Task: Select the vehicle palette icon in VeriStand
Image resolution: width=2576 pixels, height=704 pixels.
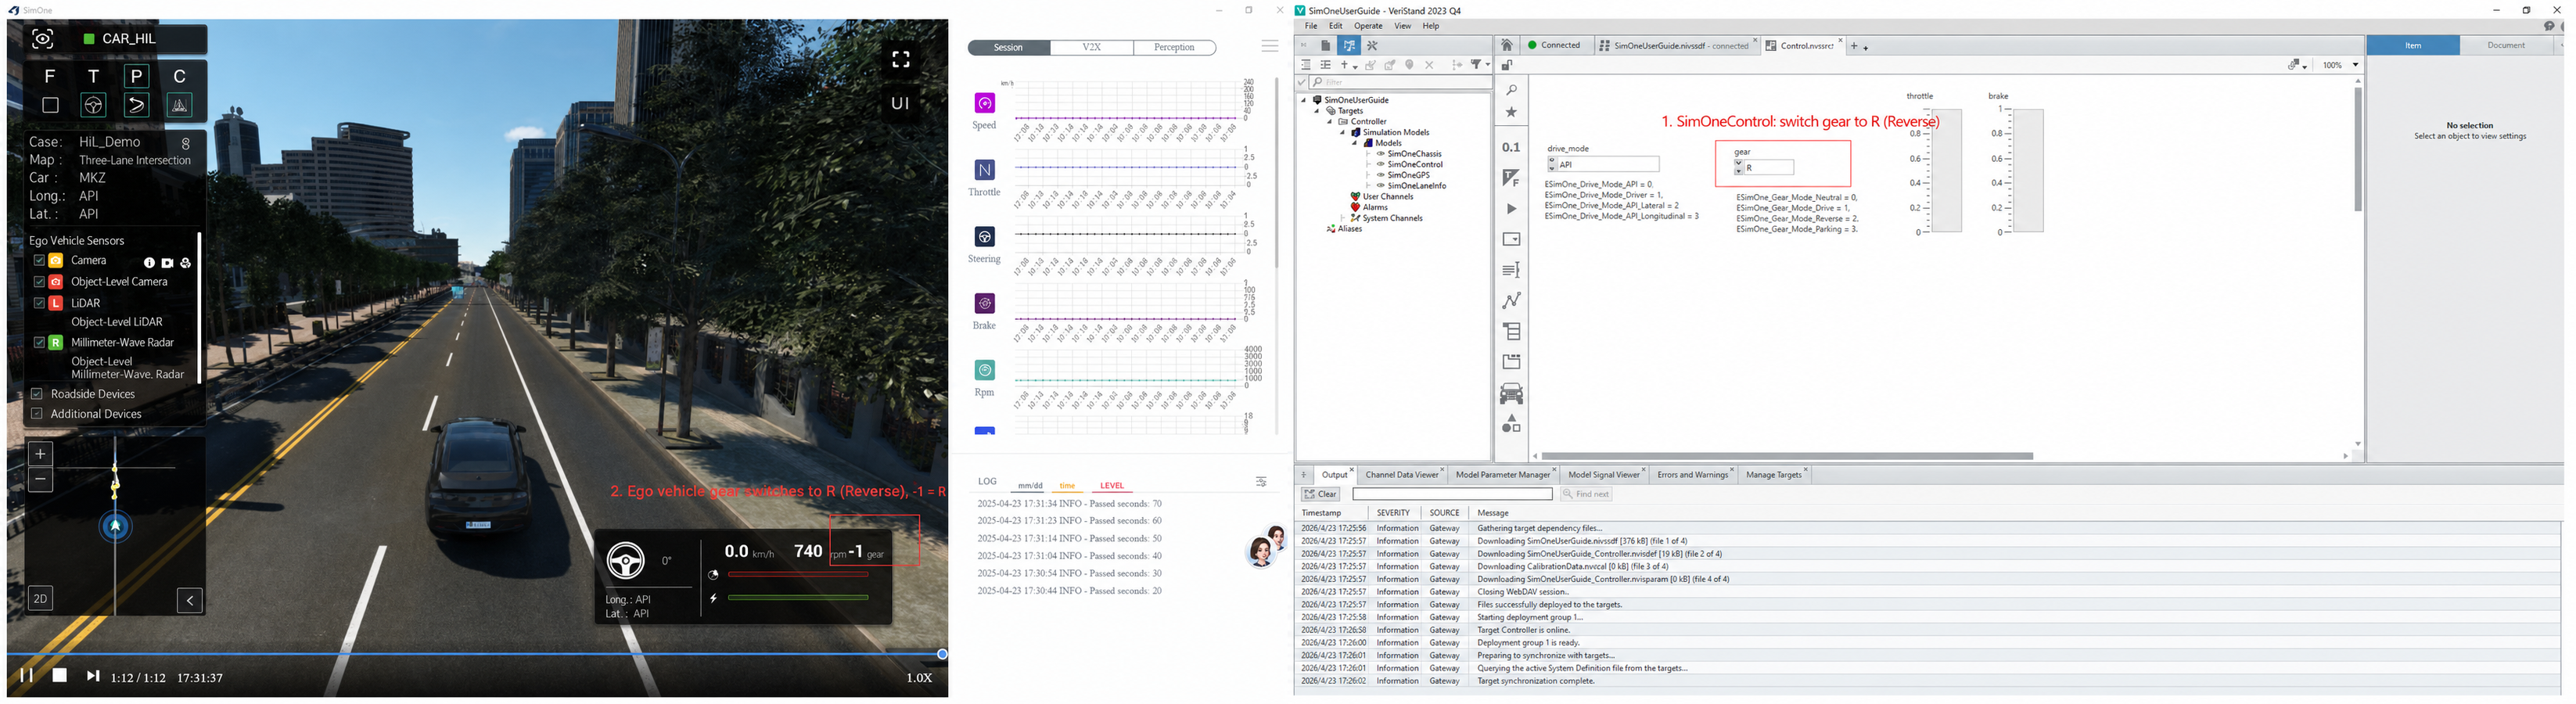Action: 1511,394
